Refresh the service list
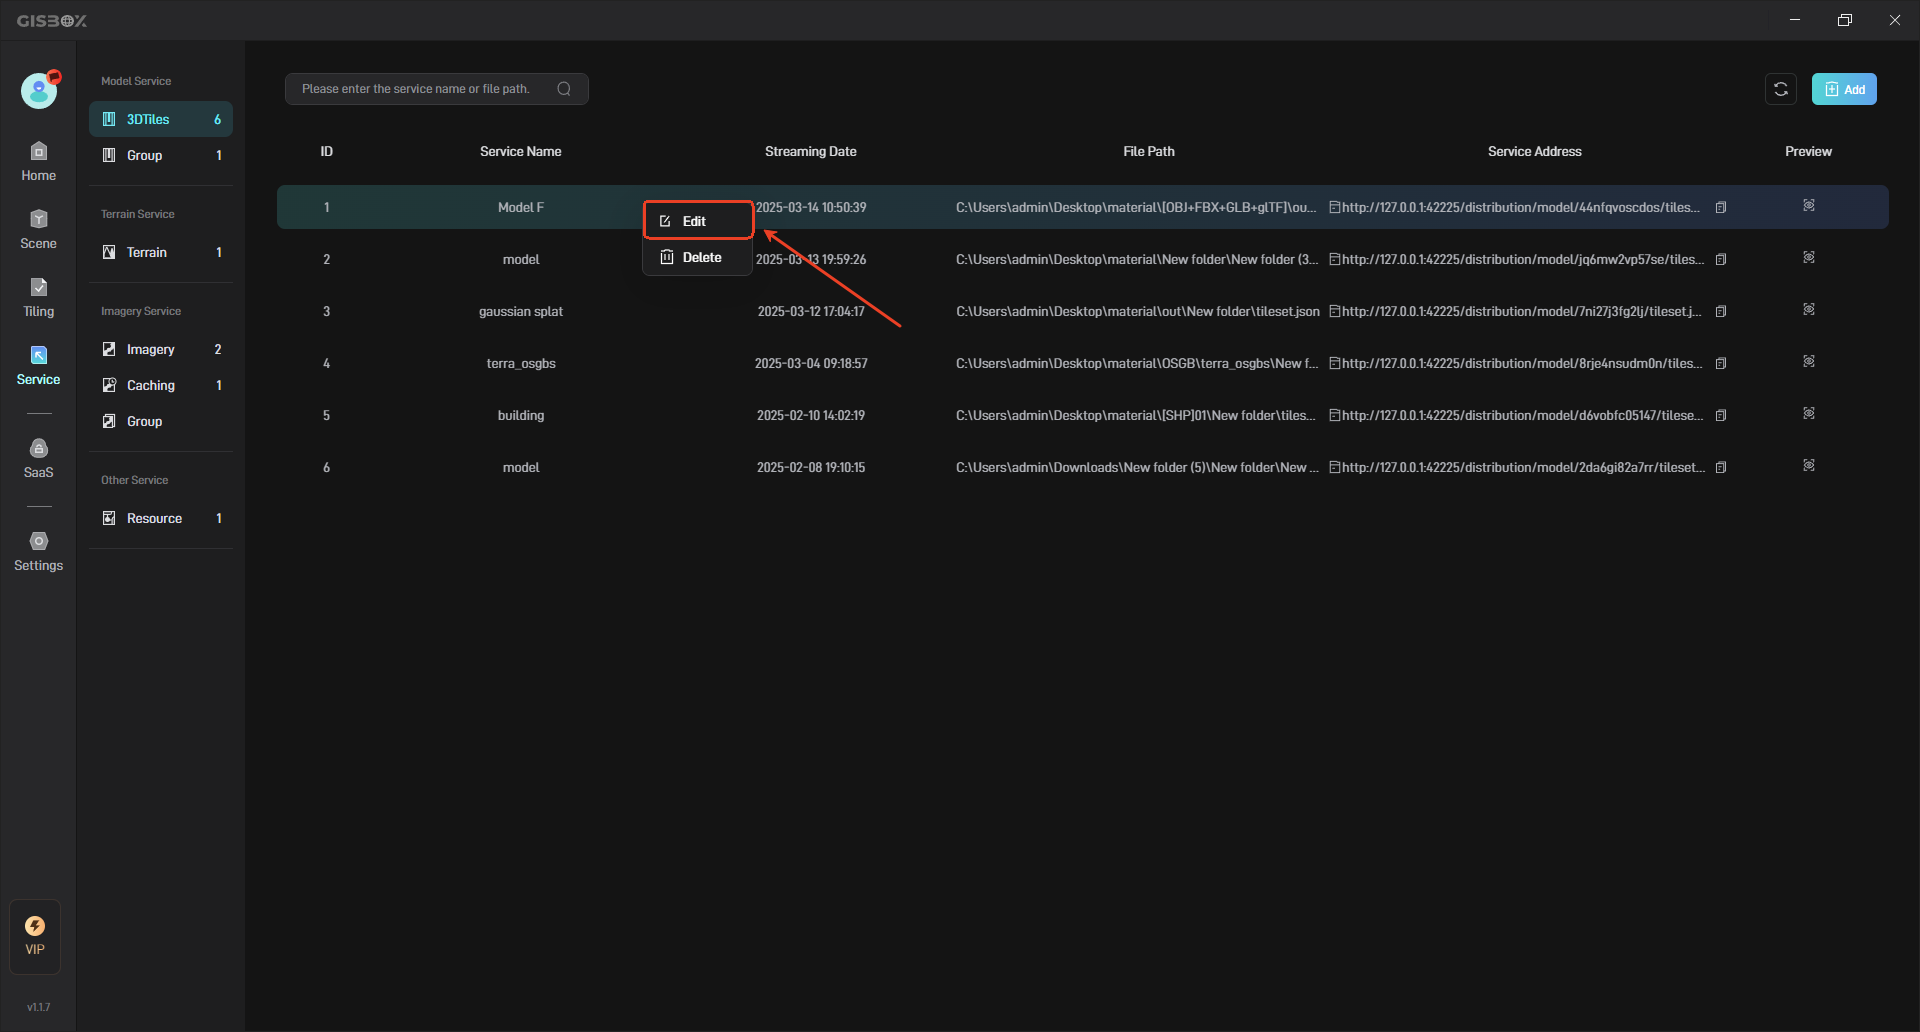Screen dimensions: 1920x1032 1781,89
